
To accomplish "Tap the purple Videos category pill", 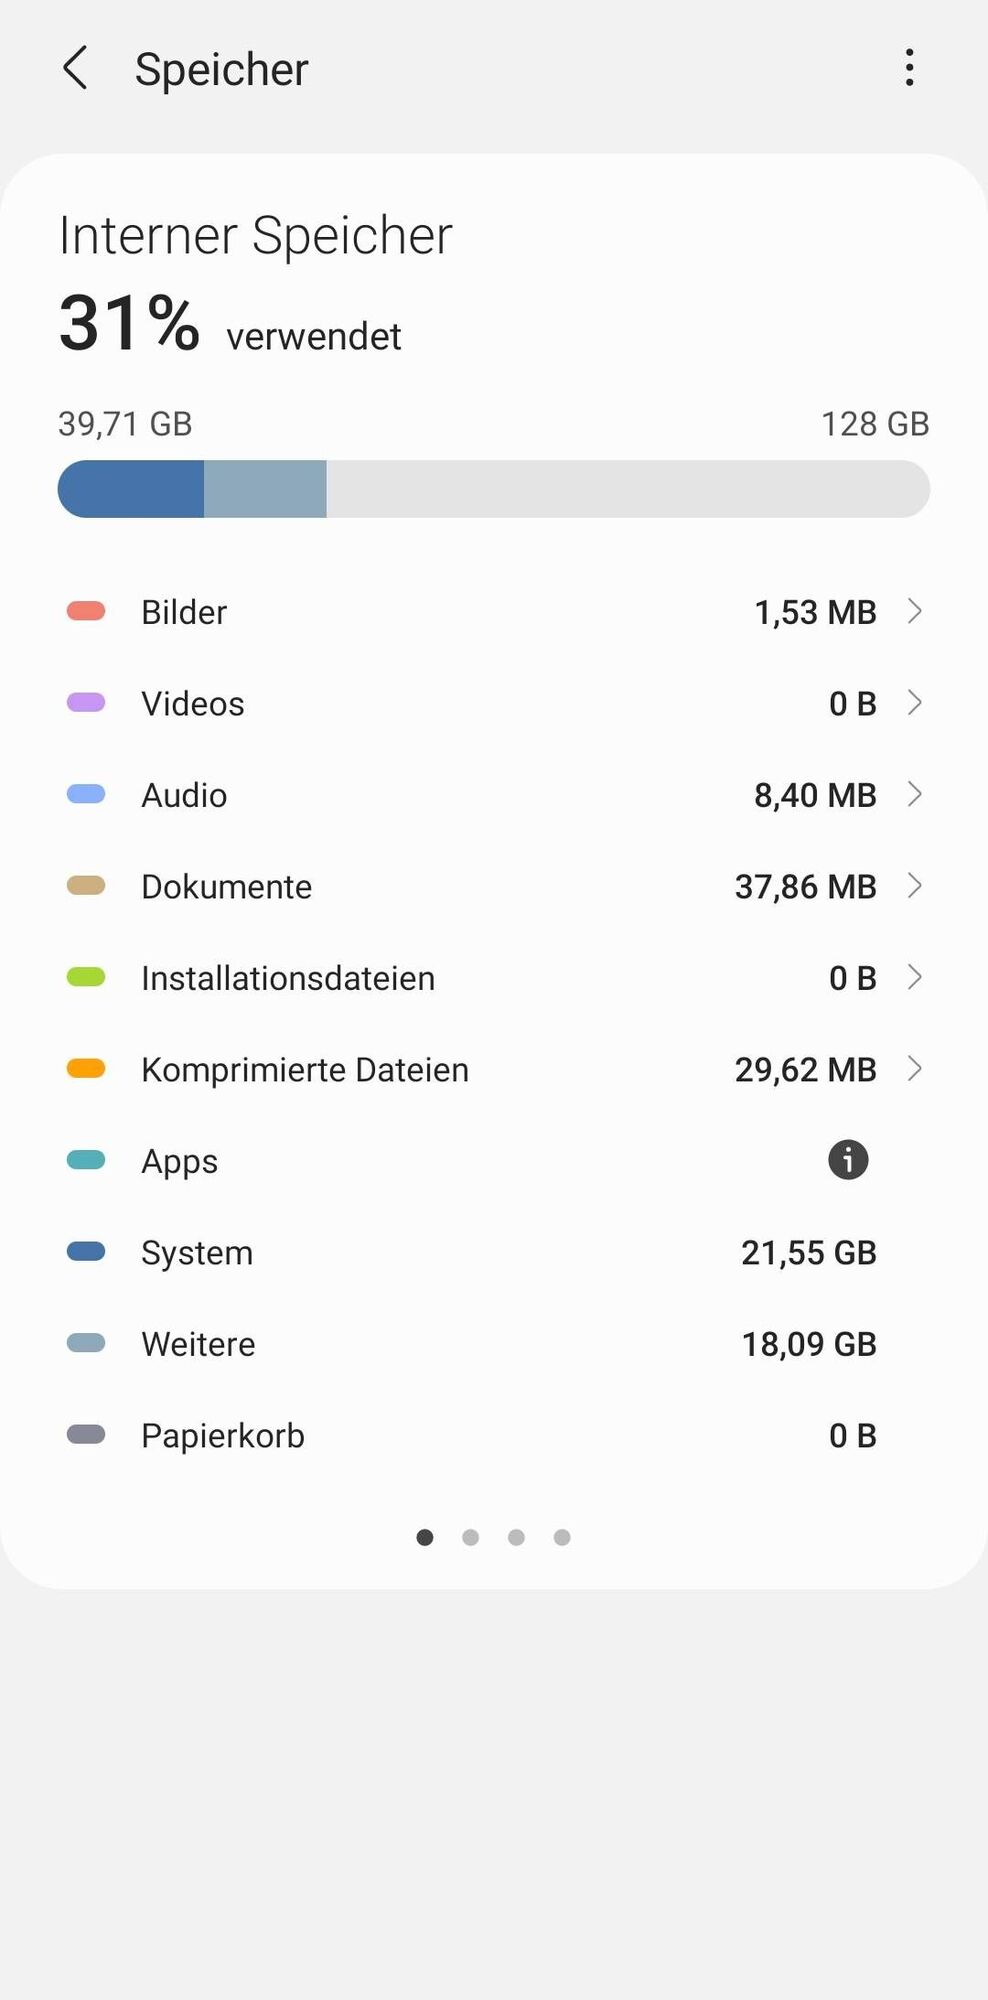I will pos(86,703).
